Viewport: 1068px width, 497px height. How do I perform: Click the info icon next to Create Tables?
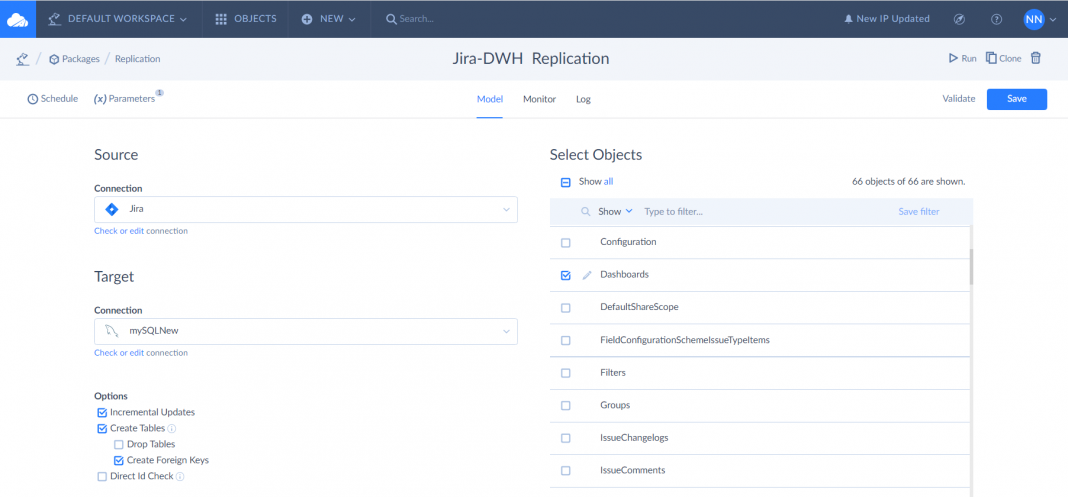pyautogui.click(x=172, y=428)
